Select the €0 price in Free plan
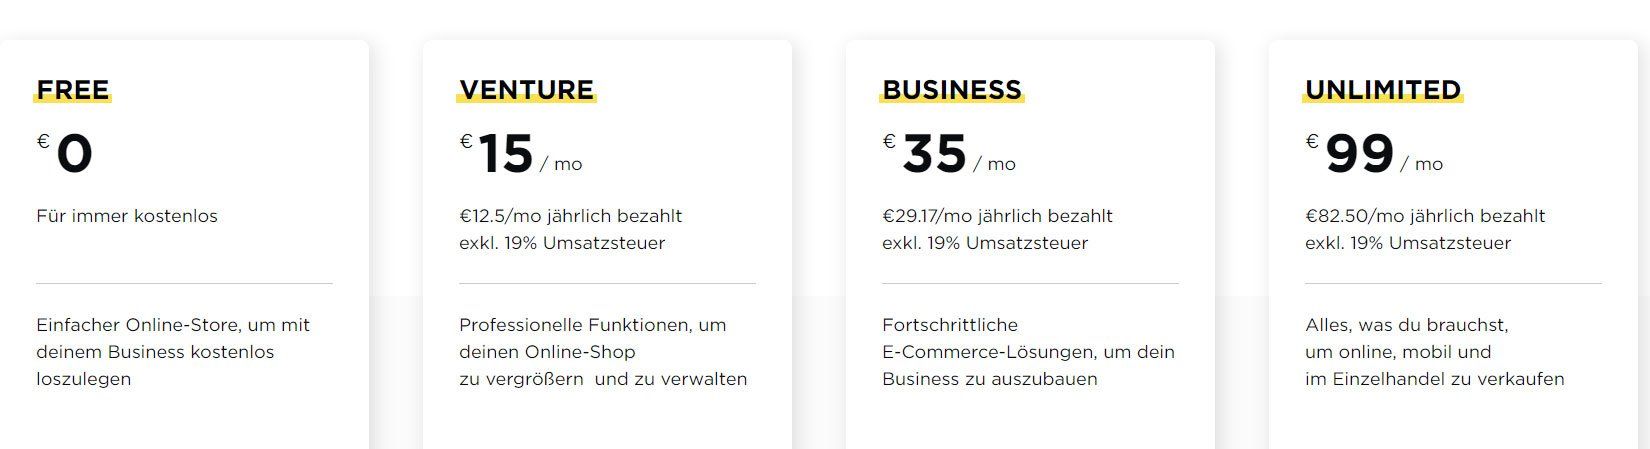This screenshot has width=1650, height=449. [65, 155]
